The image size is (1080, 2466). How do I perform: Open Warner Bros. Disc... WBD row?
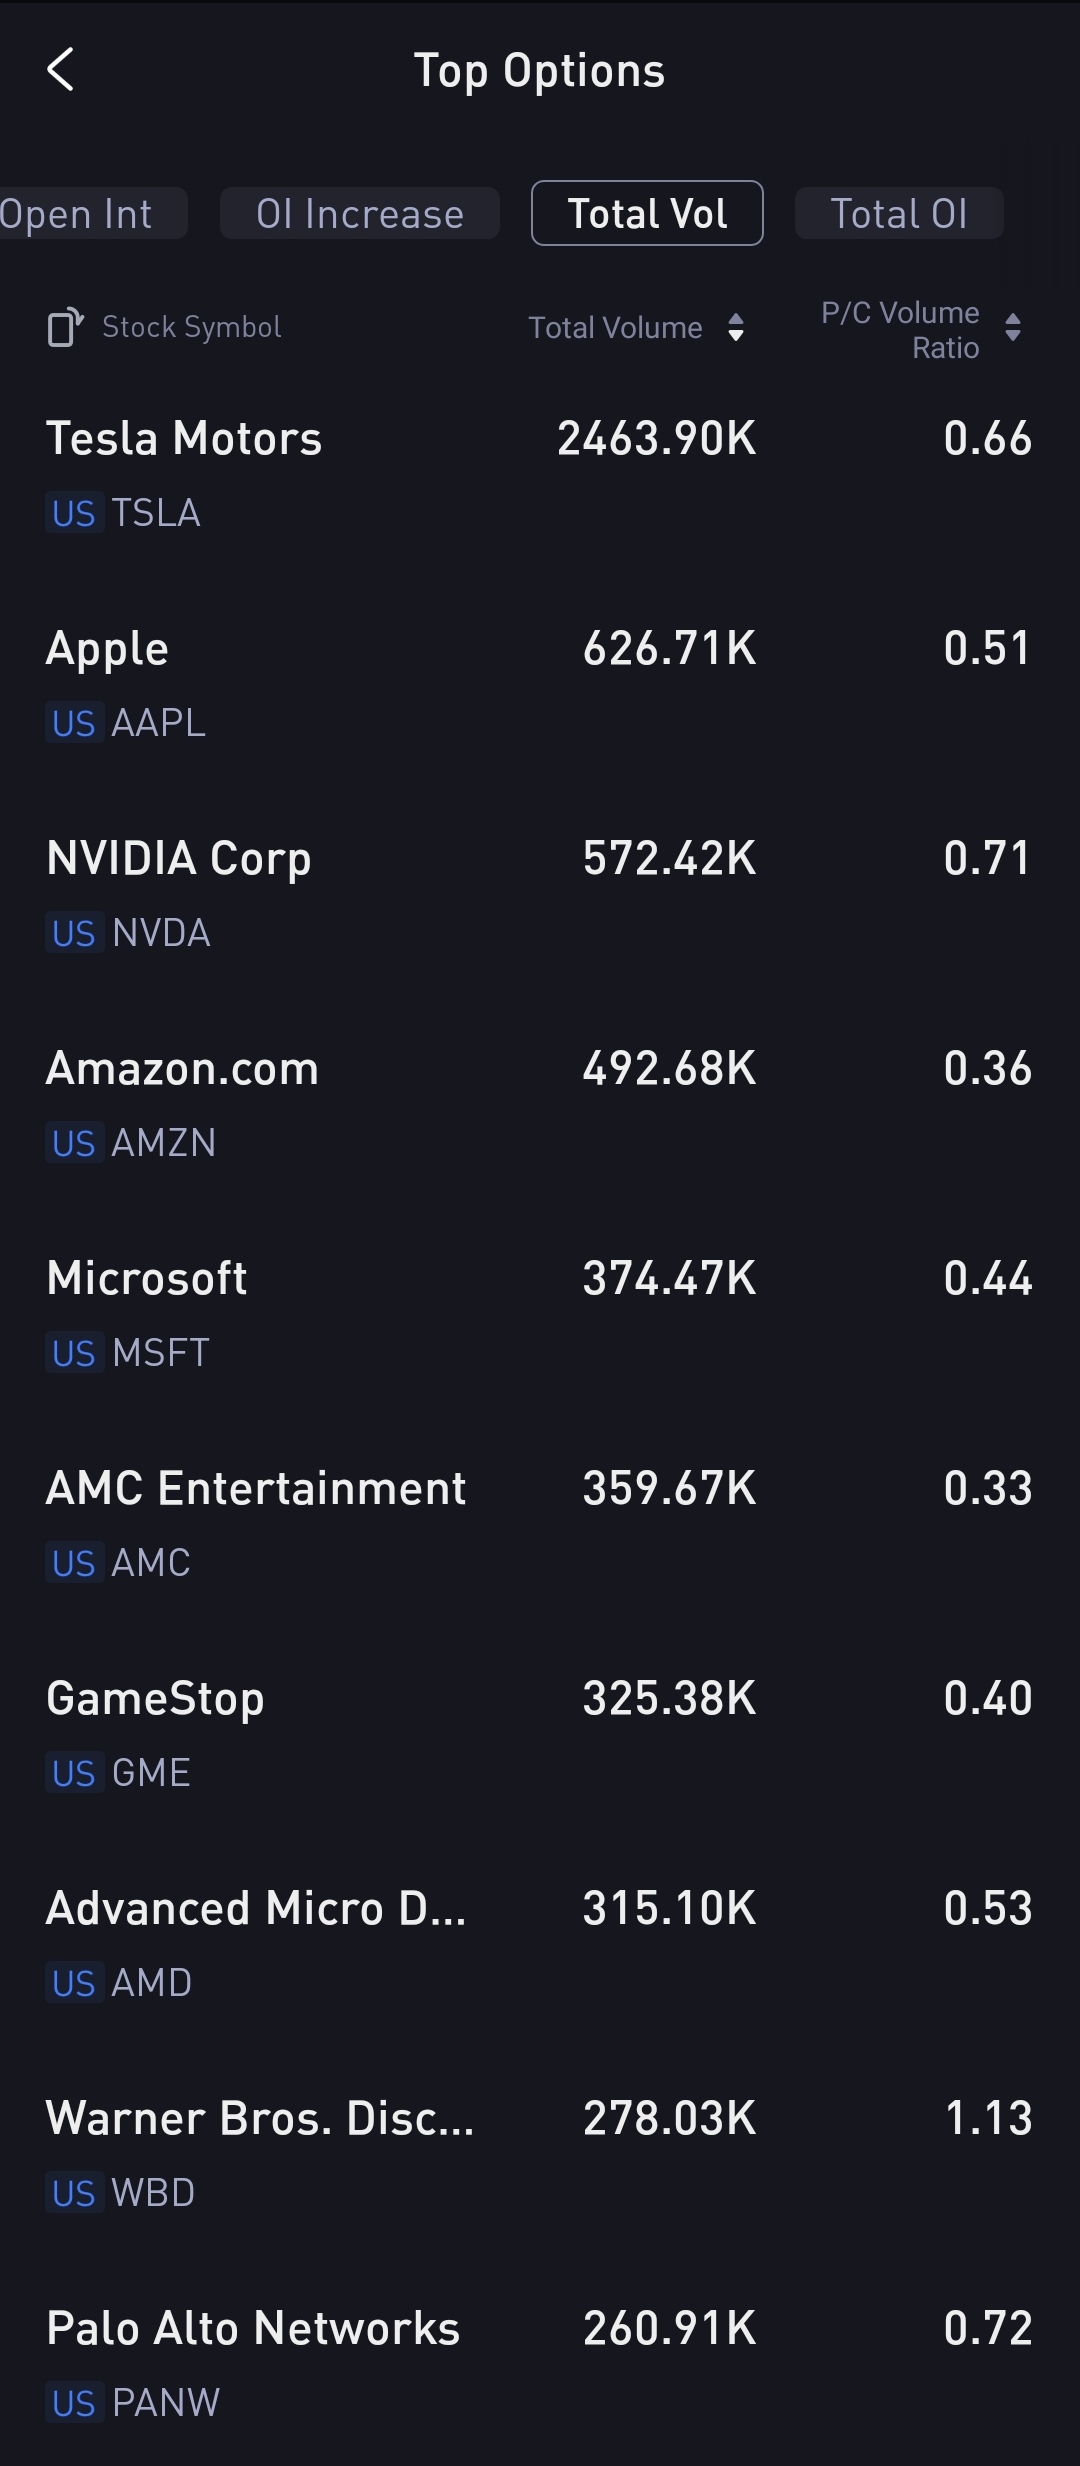tap(540, 2155)
